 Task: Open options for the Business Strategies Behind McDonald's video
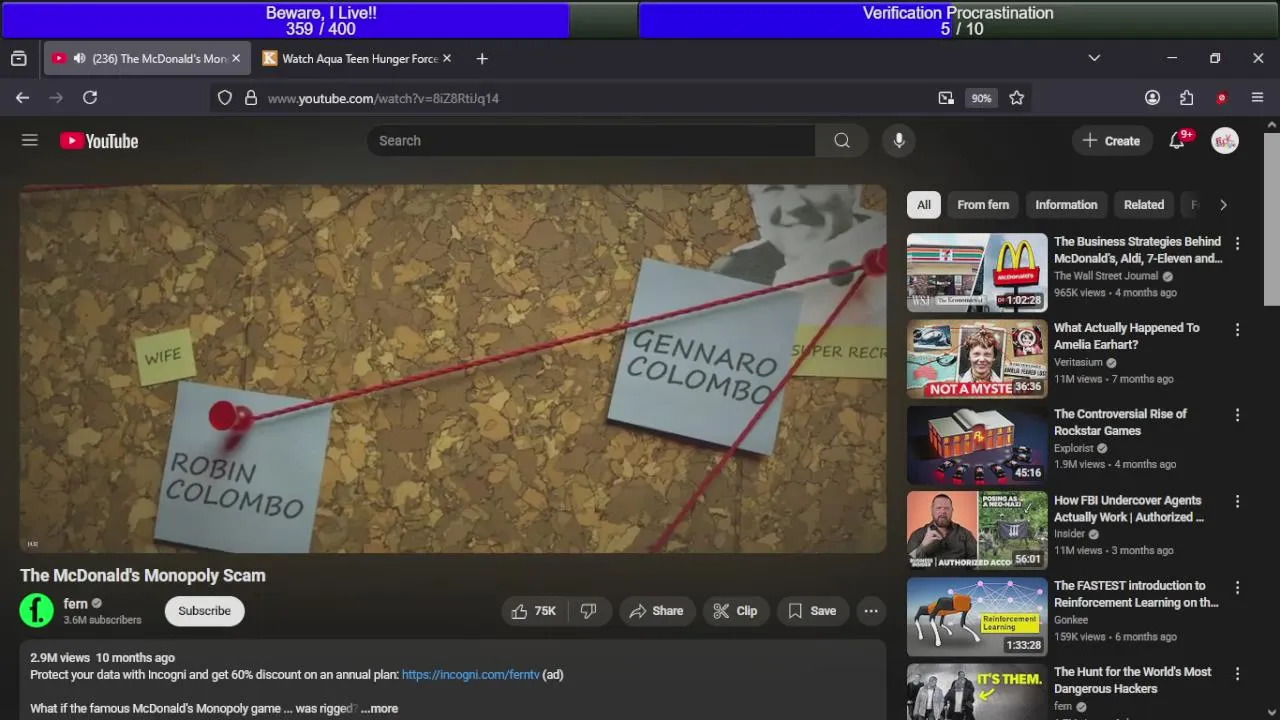[x=1237, y=243]
